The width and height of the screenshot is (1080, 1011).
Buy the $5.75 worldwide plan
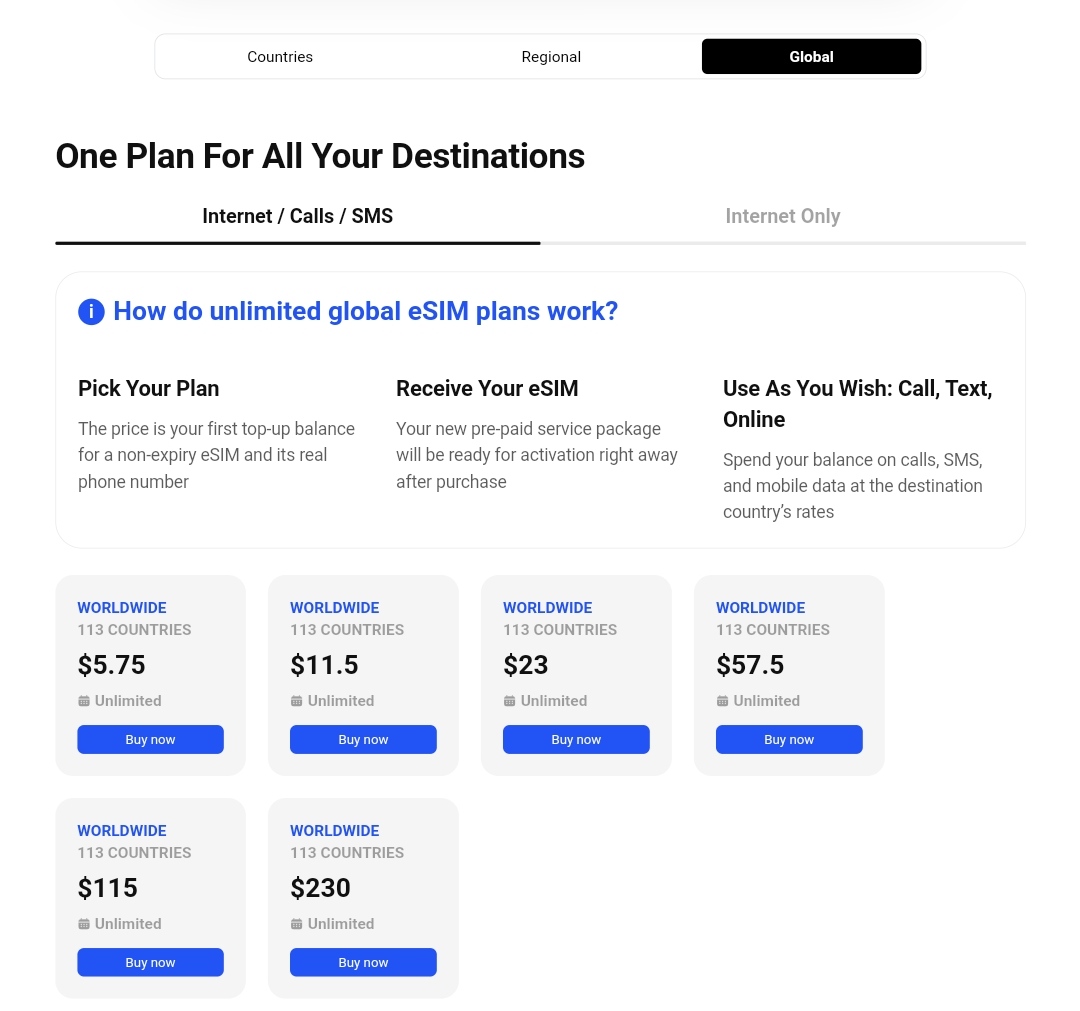pyautogui.click(x=150, y=740)
